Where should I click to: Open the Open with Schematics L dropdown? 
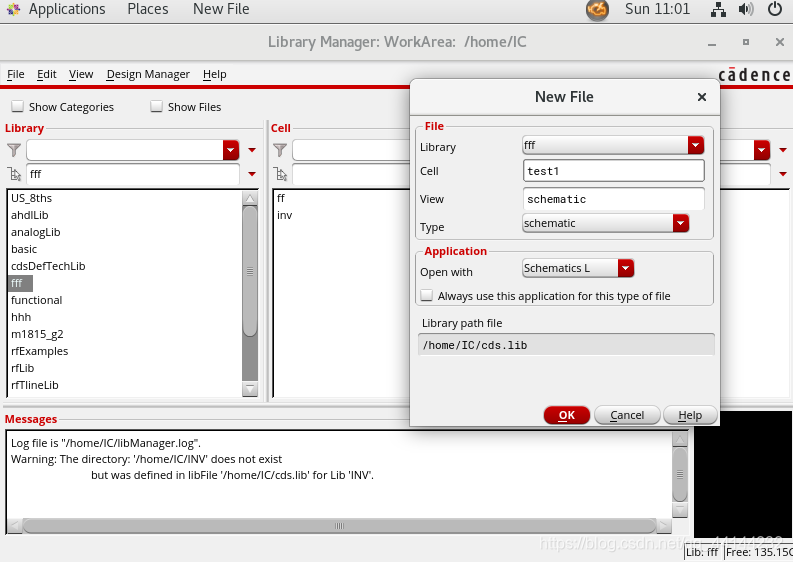coord(626,268)
